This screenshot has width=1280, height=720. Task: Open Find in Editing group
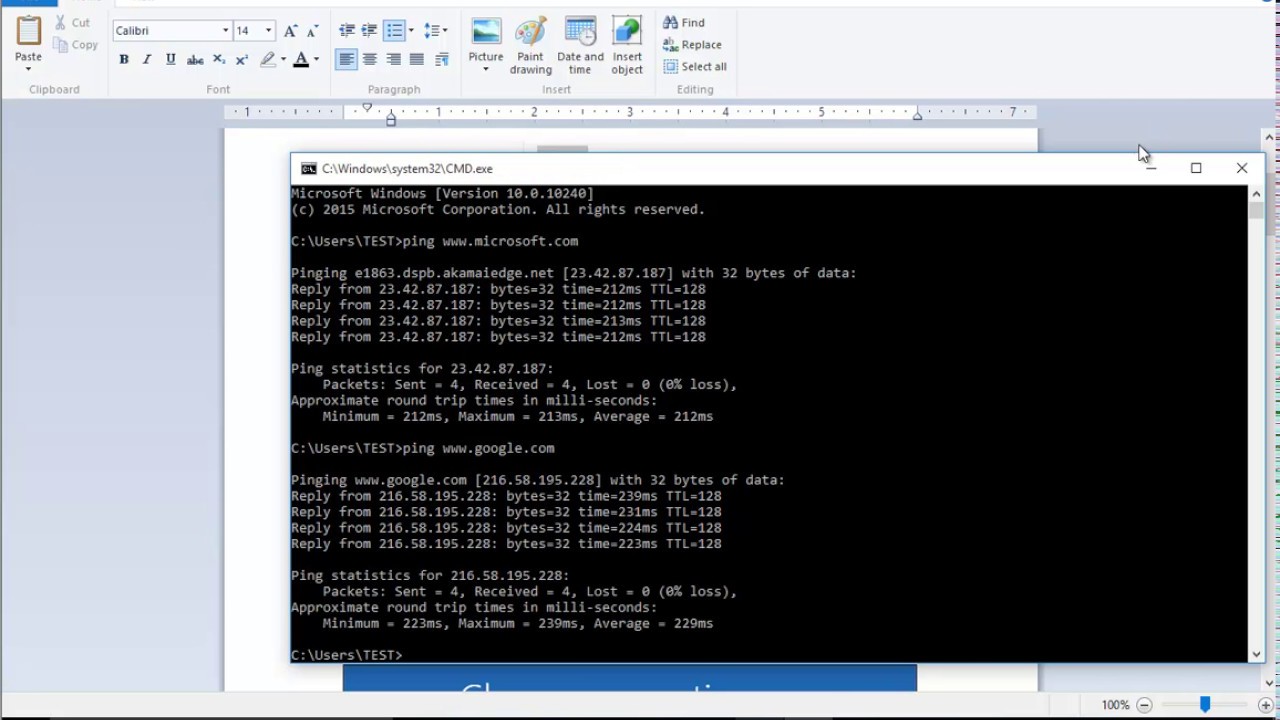click(684, 22)
